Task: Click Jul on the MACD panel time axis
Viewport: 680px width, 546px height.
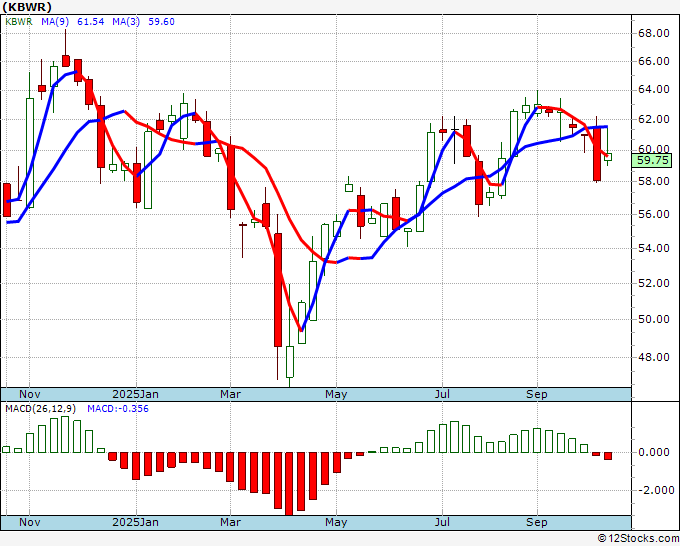Action: (x=442, y=522)
